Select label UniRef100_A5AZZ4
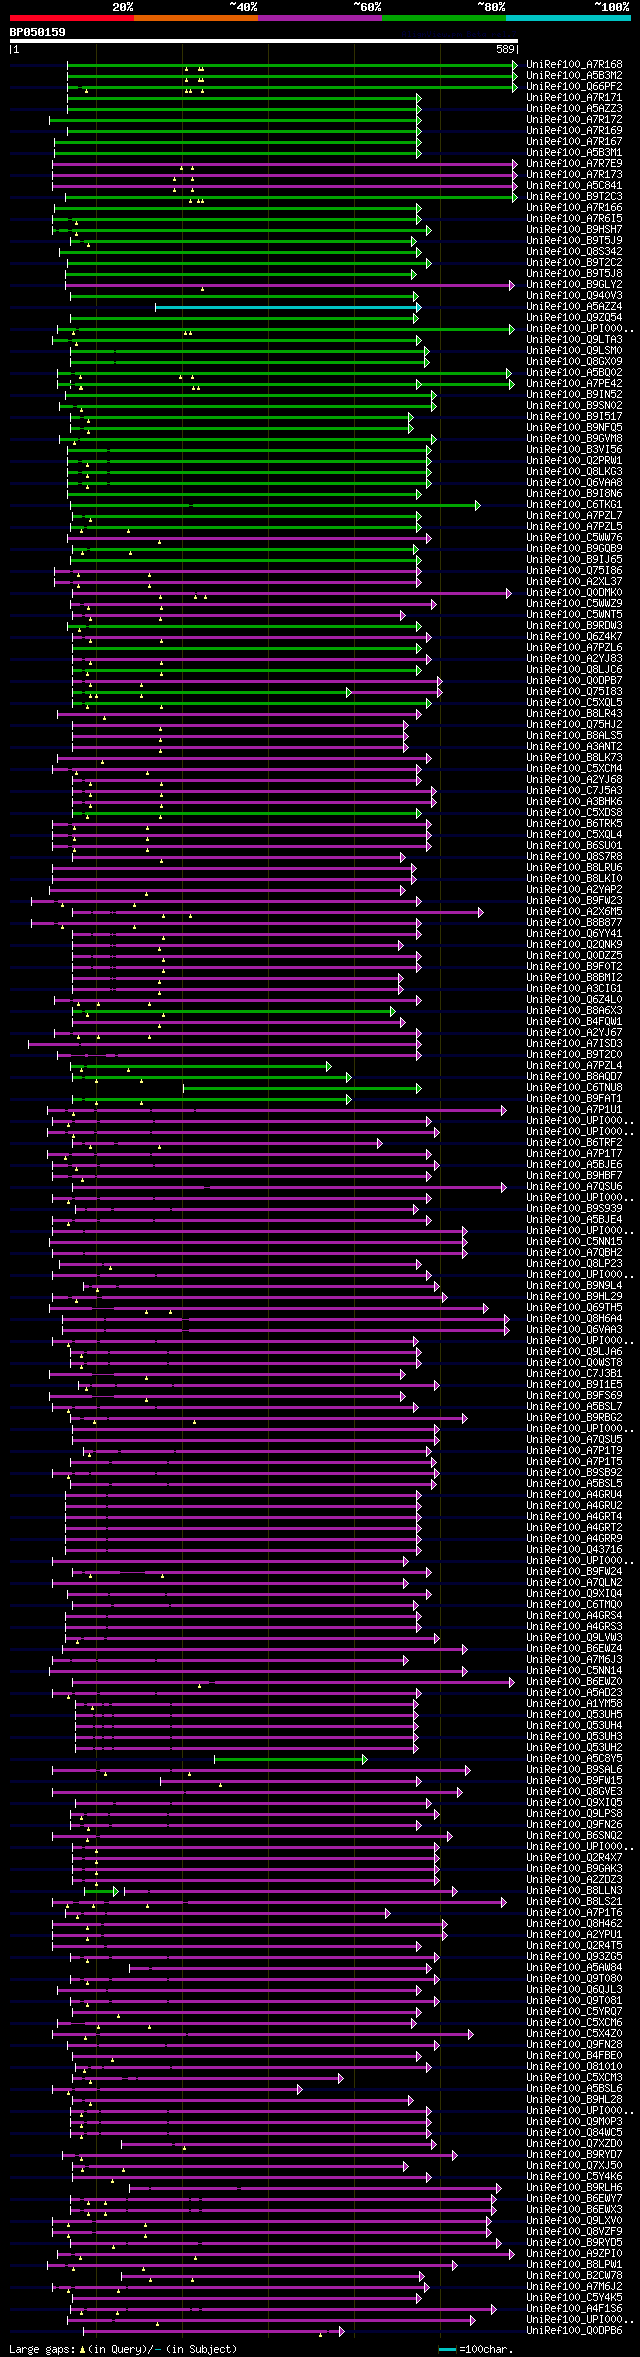This screenshot has width=640, height=2357. pos(574,307)
